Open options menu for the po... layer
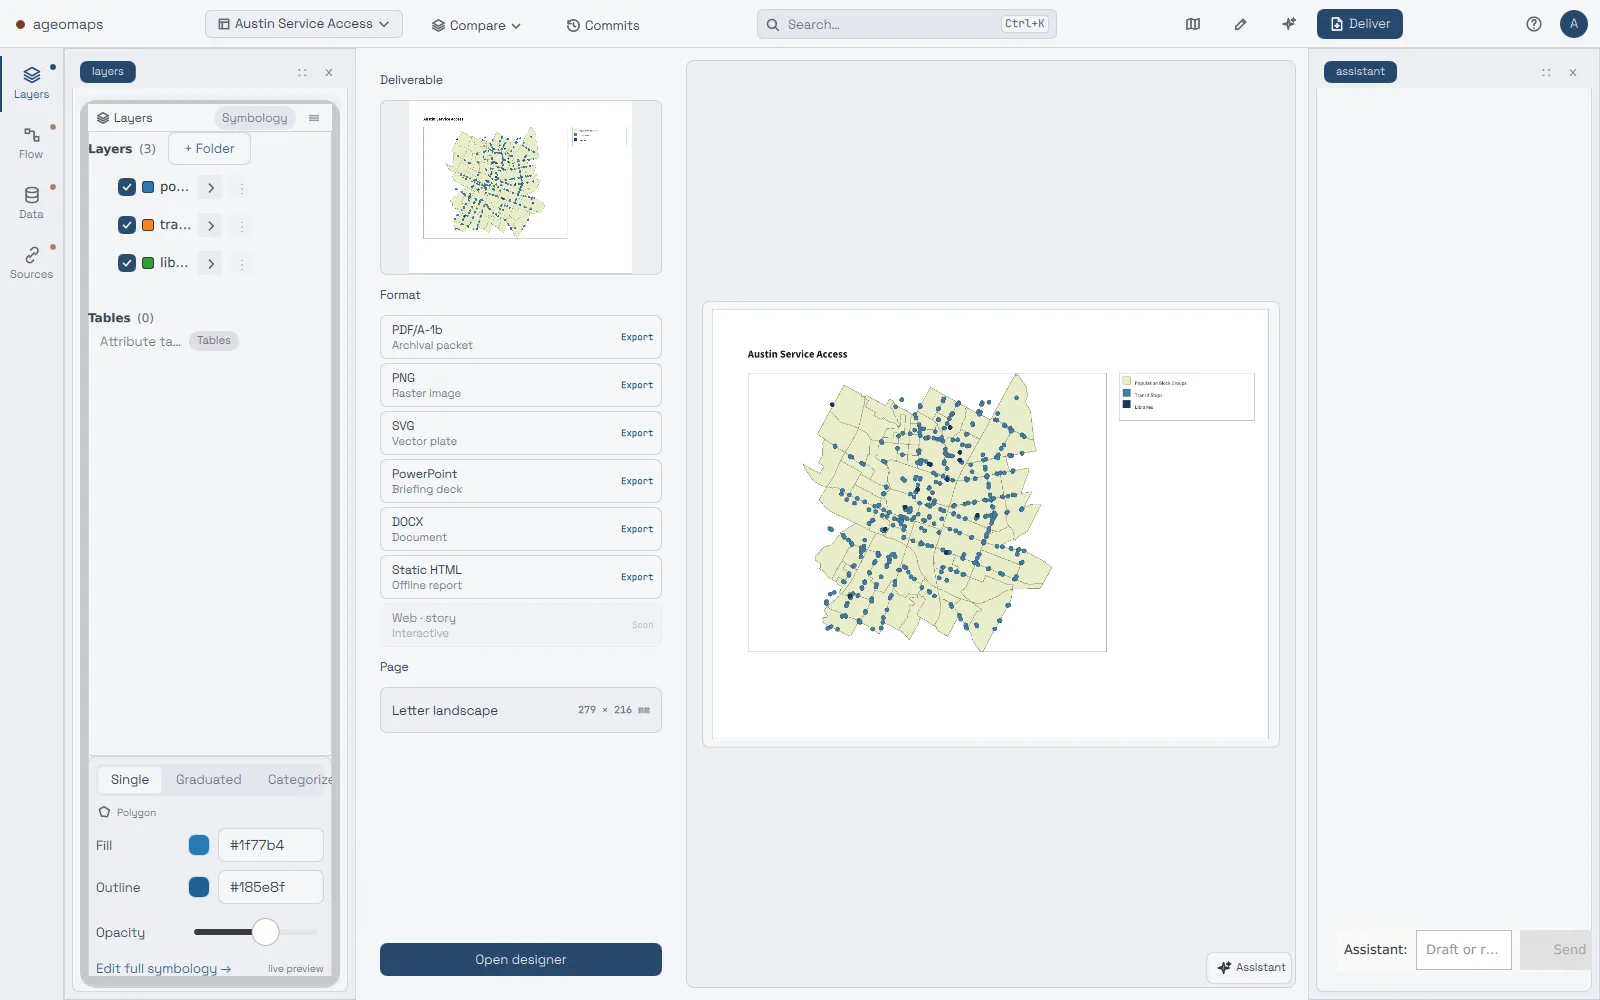Viewport: 1600px width, 1000px height. click(x=241, y=188)
